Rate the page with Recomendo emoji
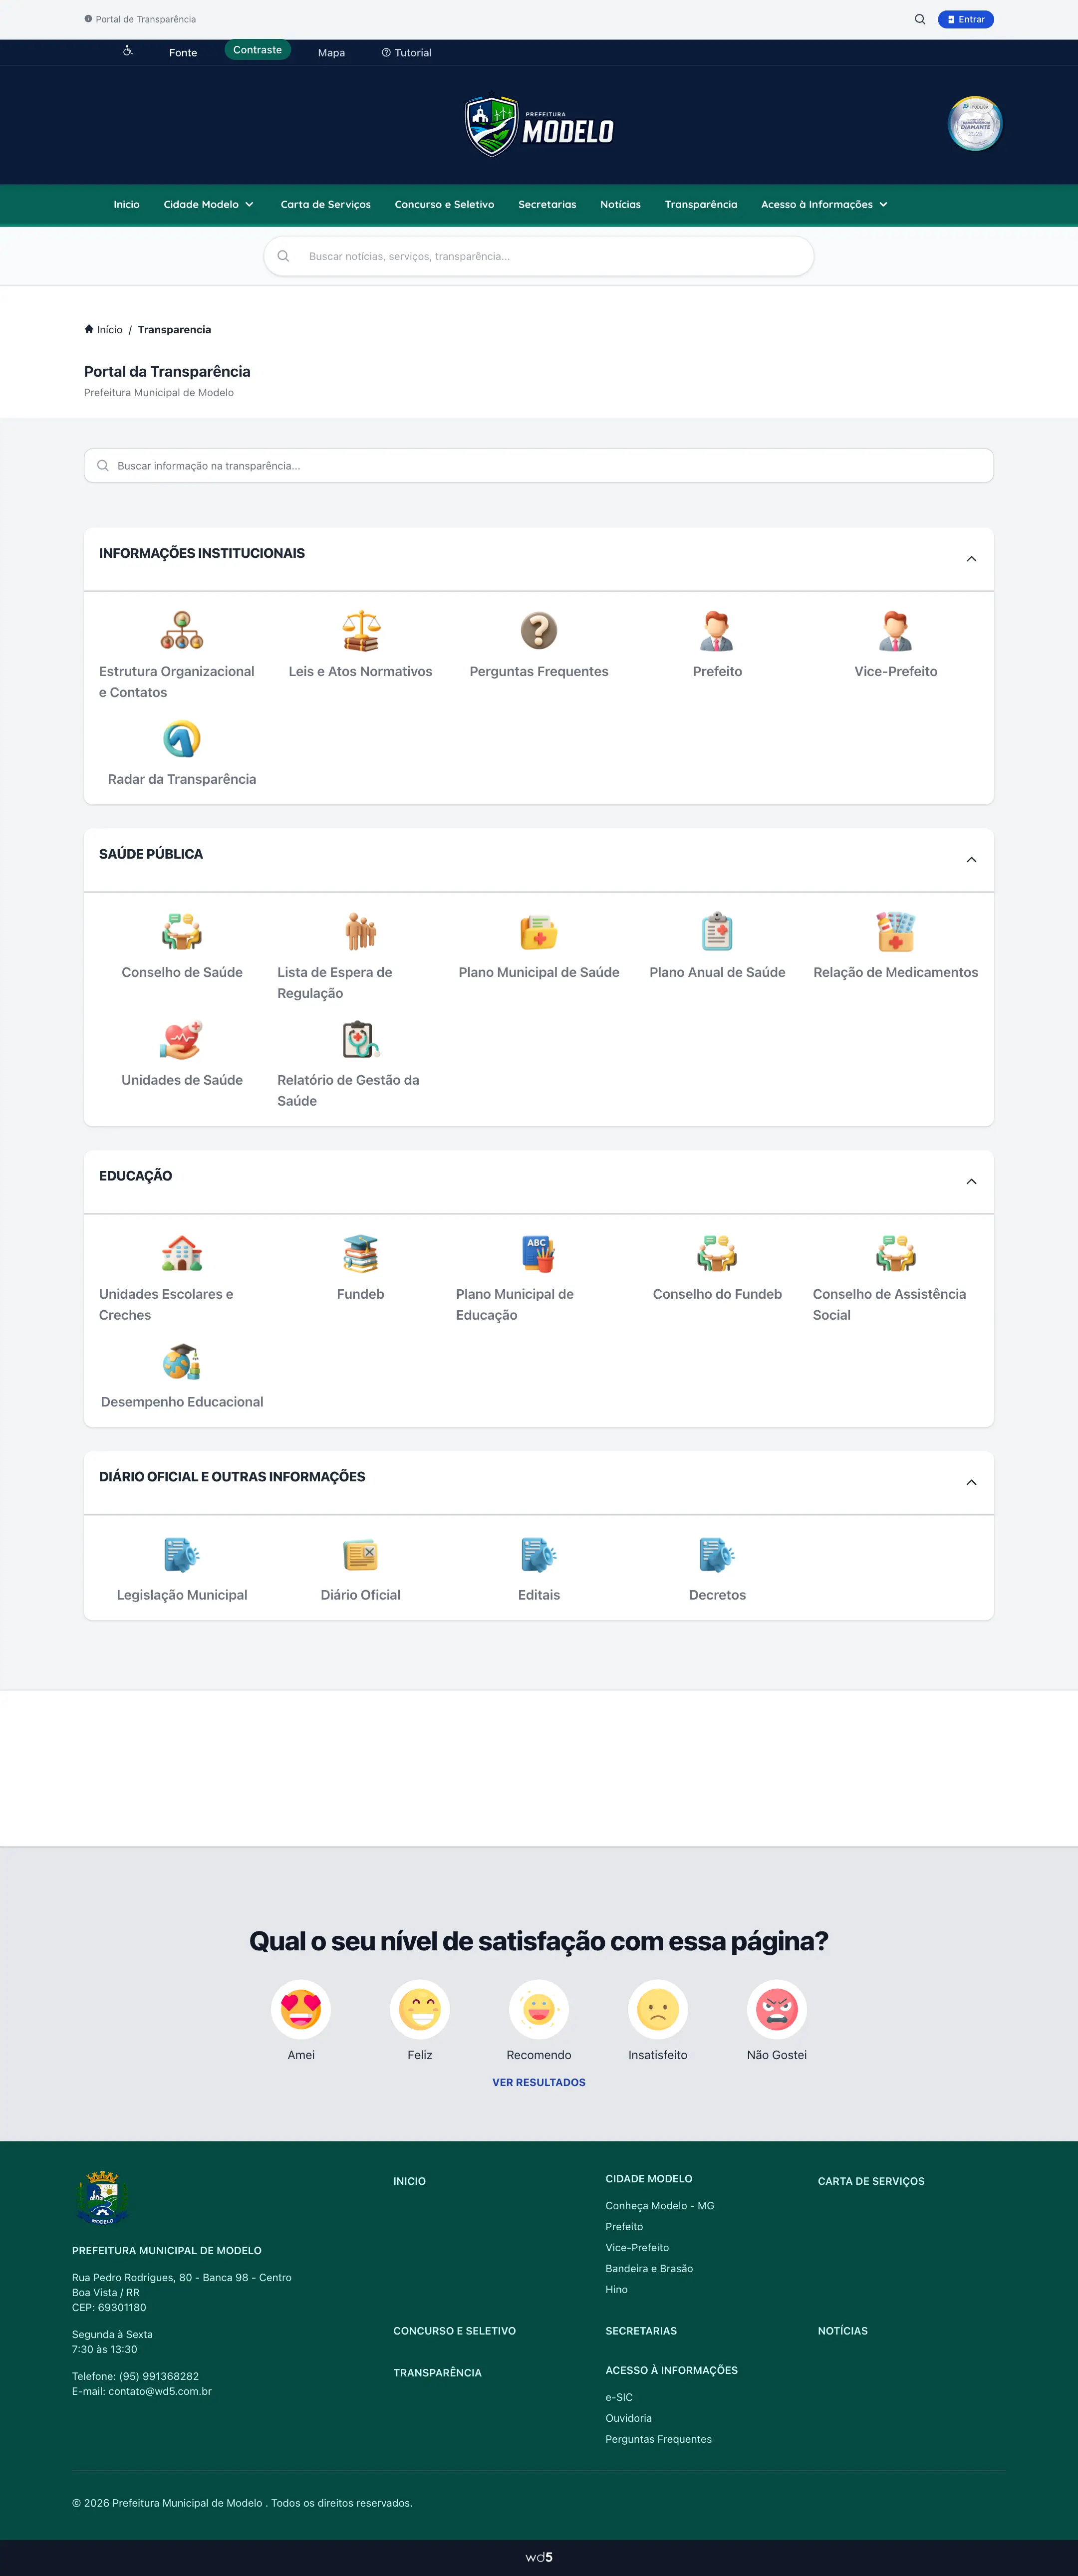The height and width of the screenshot is (2576, 1078). coord(539,2009)
